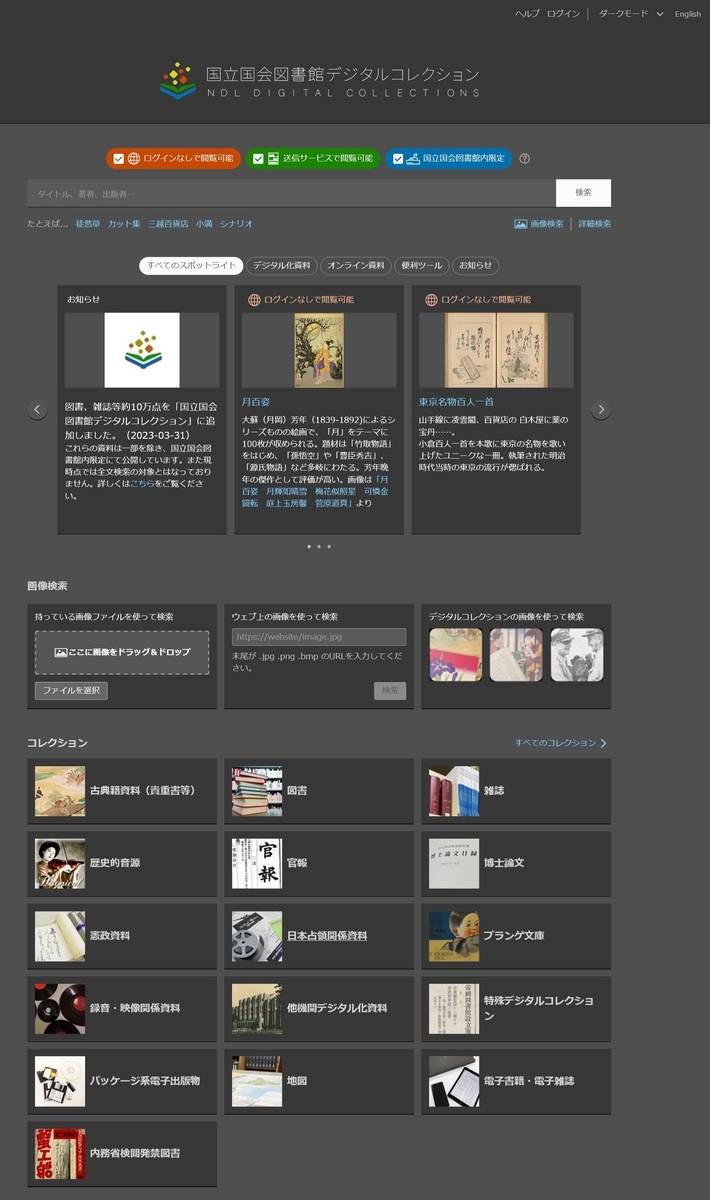The image size is (710, 1200).
Task: Open 歴史的音源 collection tile
Action: [121, 864]
